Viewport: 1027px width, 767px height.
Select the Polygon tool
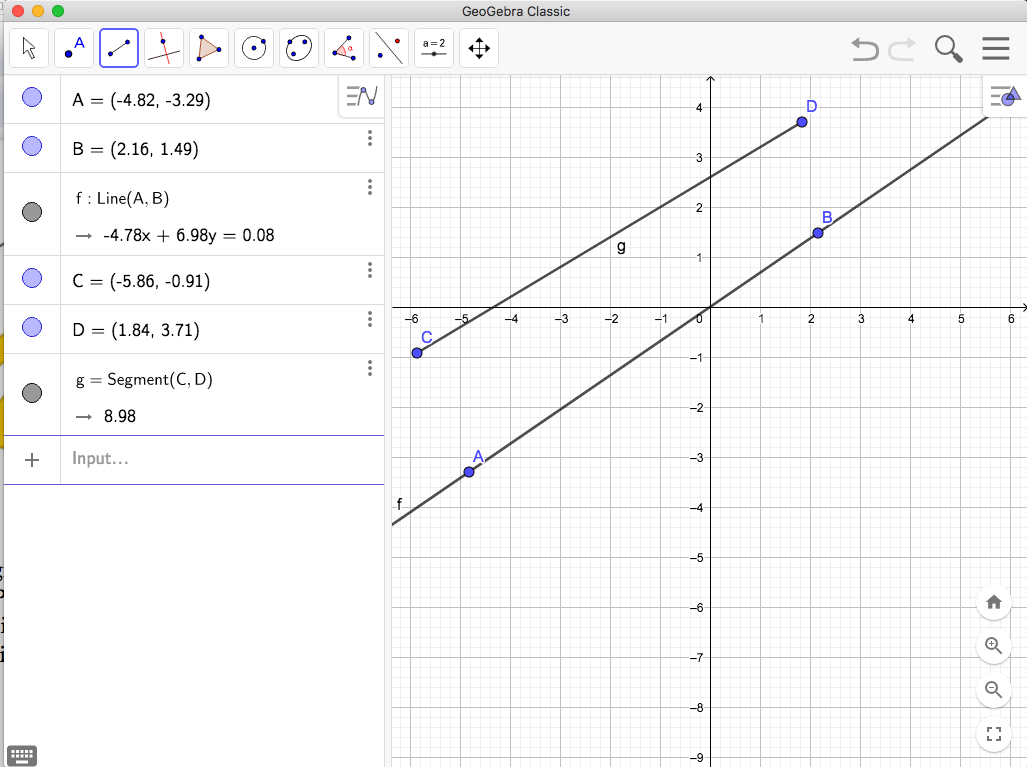click(208, 47)
